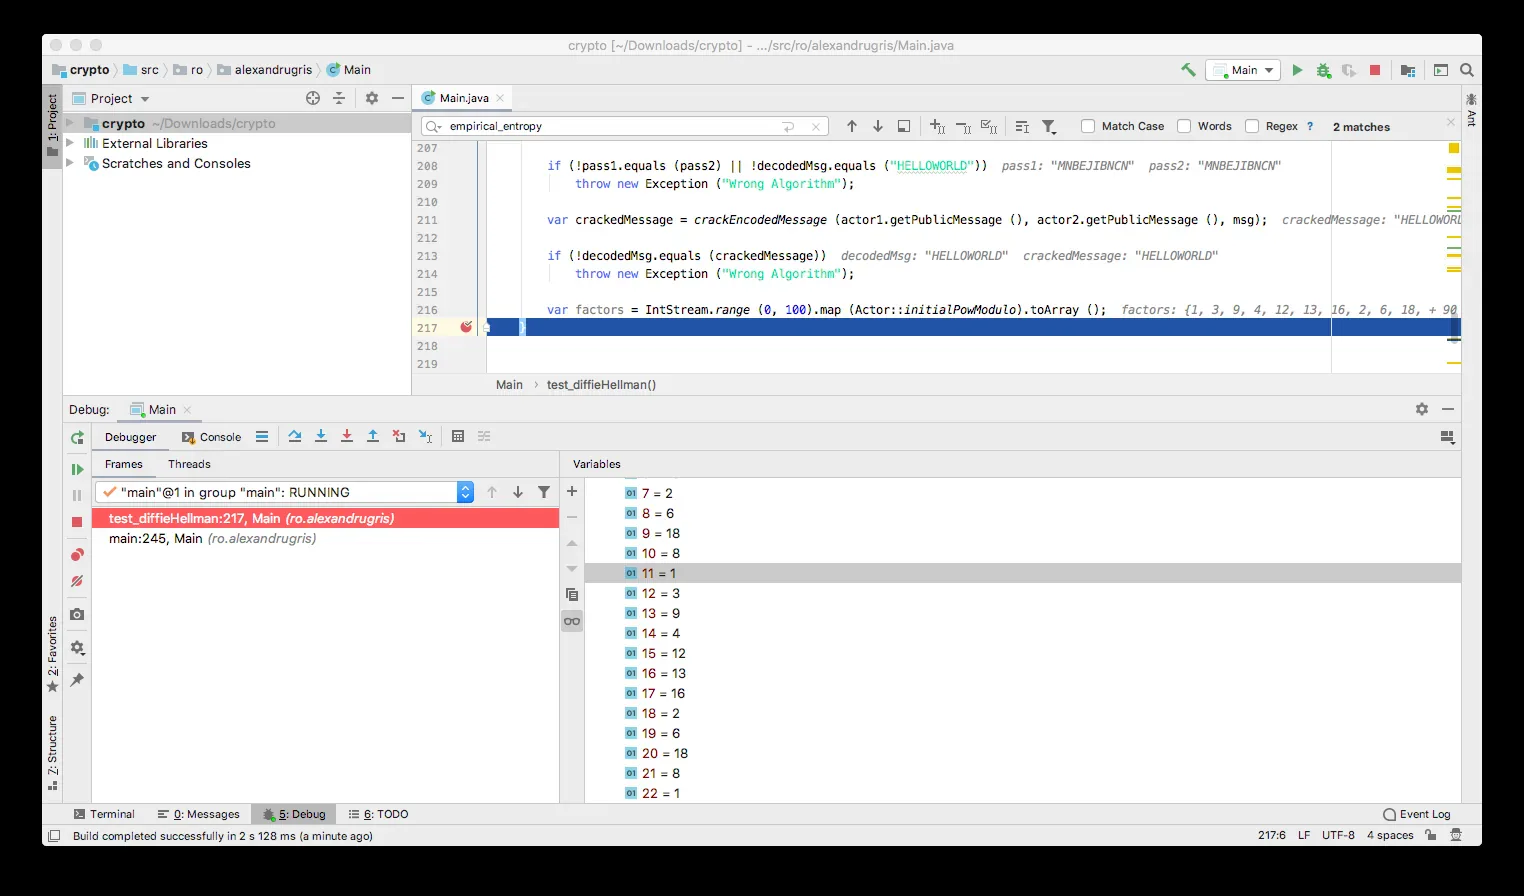This screenshot has height=896, width=1524.
Task: Rerun Main in the debug panel
Action: tap(77, 438)
